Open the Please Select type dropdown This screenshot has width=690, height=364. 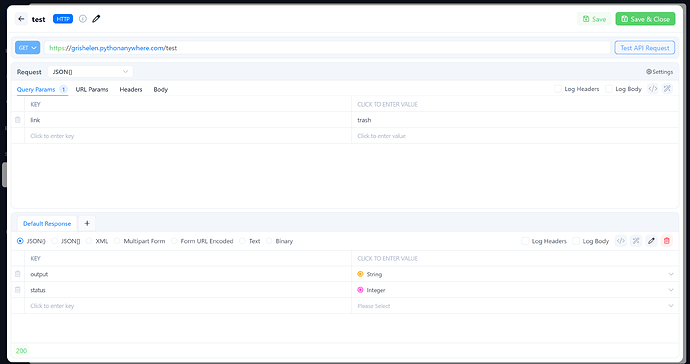coord(515,305)
